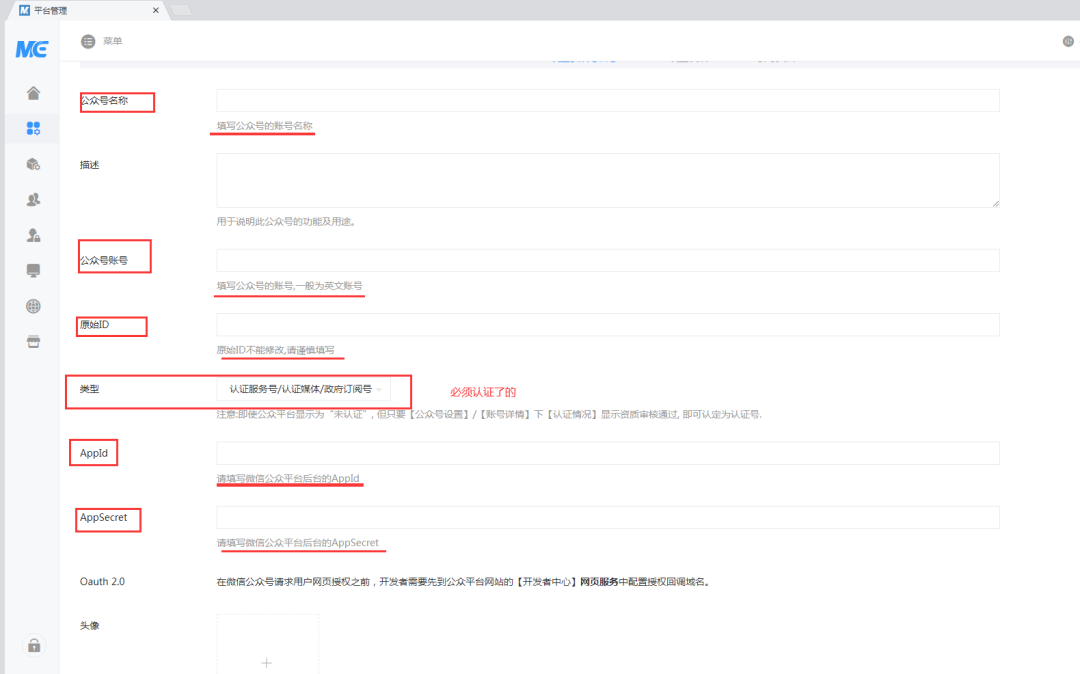Open the 菜单 menu at the top
1080x674 pixels.
click(102, 42)
